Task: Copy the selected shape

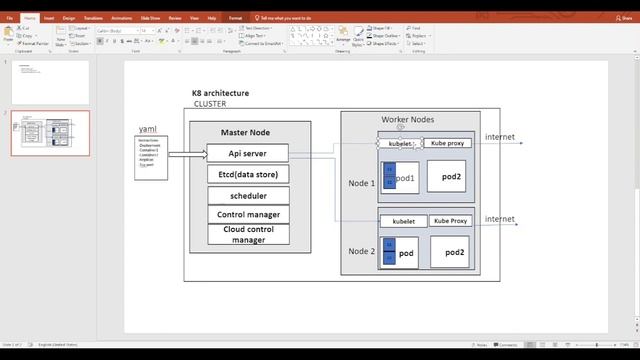Action: click(x=26, y=36)
